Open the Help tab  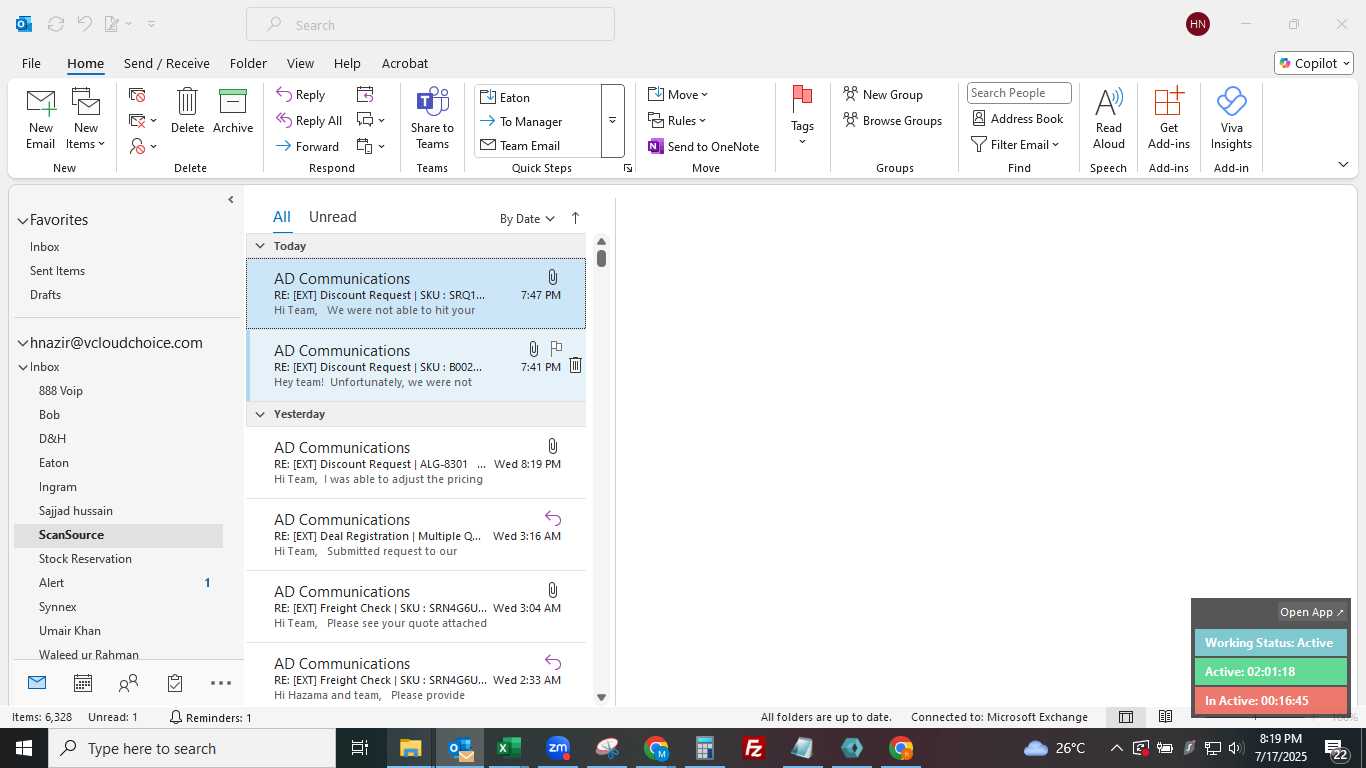pos(347,63)
